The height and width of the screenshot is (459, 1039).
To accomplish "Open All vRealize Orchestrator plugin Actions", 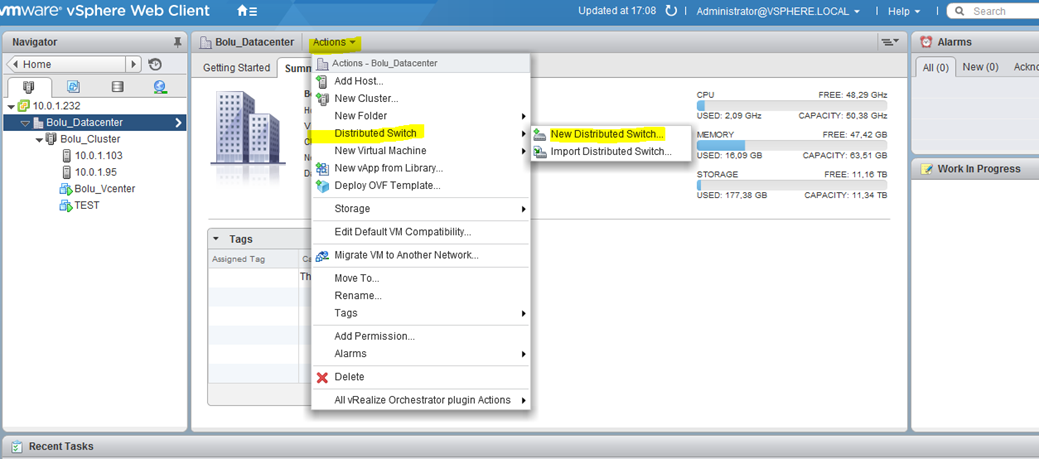I will pos(421,400).
